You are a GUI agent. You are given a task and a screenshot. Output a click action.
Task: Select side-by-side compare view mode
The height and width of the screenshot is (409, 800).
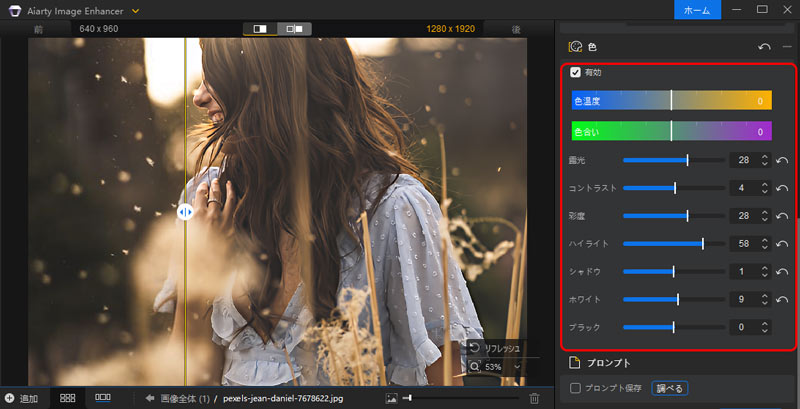click(x=295, y=29)
